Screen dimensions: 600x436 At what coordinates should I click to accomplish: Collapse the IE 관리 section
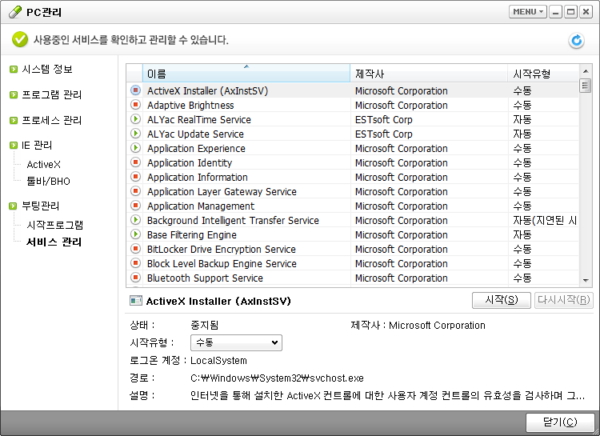click(x=13, y=146)
